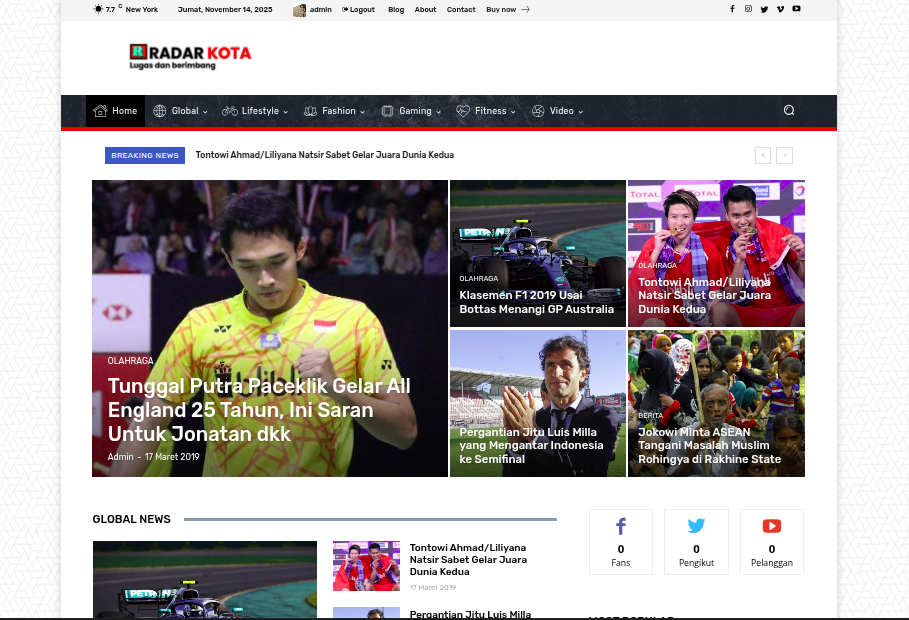This screenshot has height=620, width=909.
Task: Click the Twitter icon in top bar
Action: click(x=764, y=9)
